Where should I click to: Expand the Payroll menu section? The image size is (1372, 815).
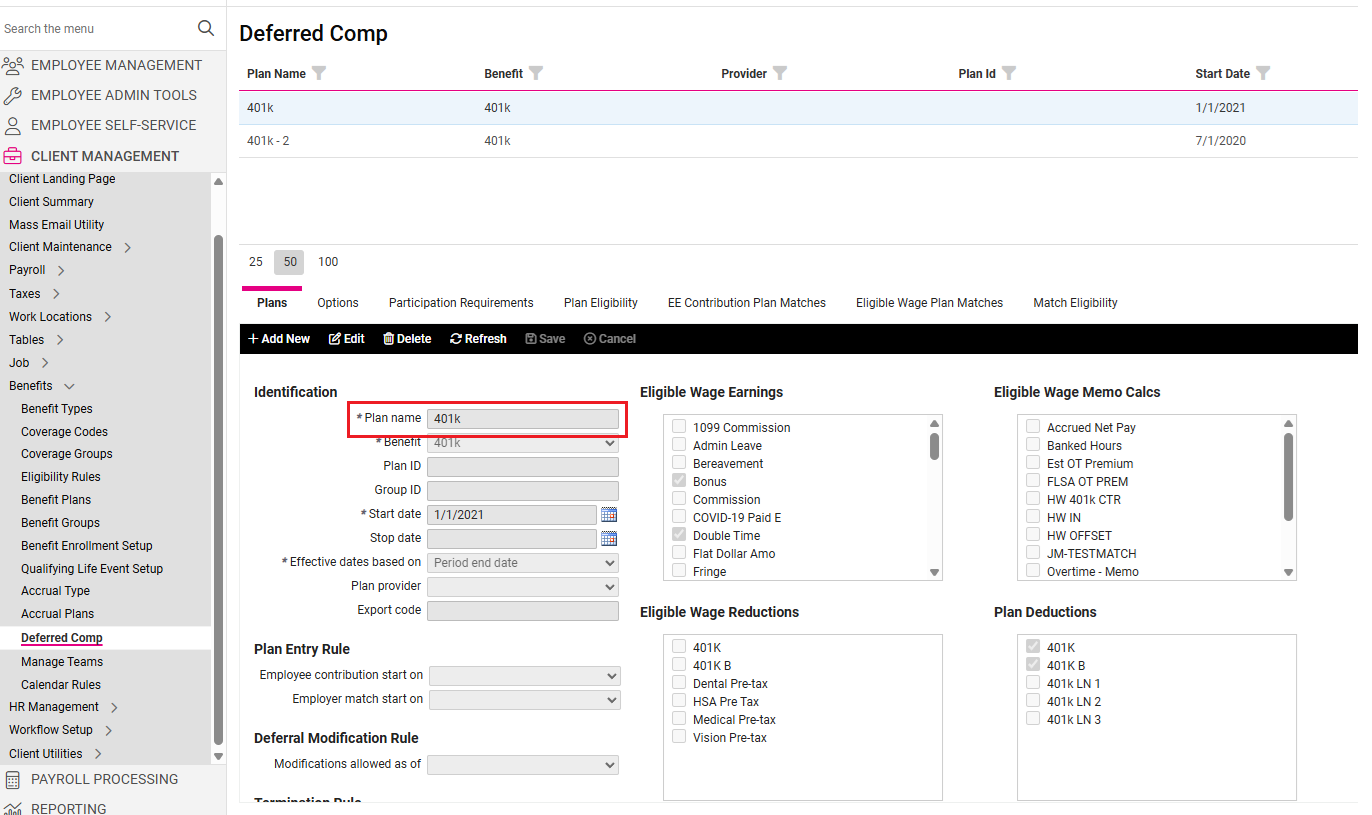pyautogui.click(x=61, y=270)
